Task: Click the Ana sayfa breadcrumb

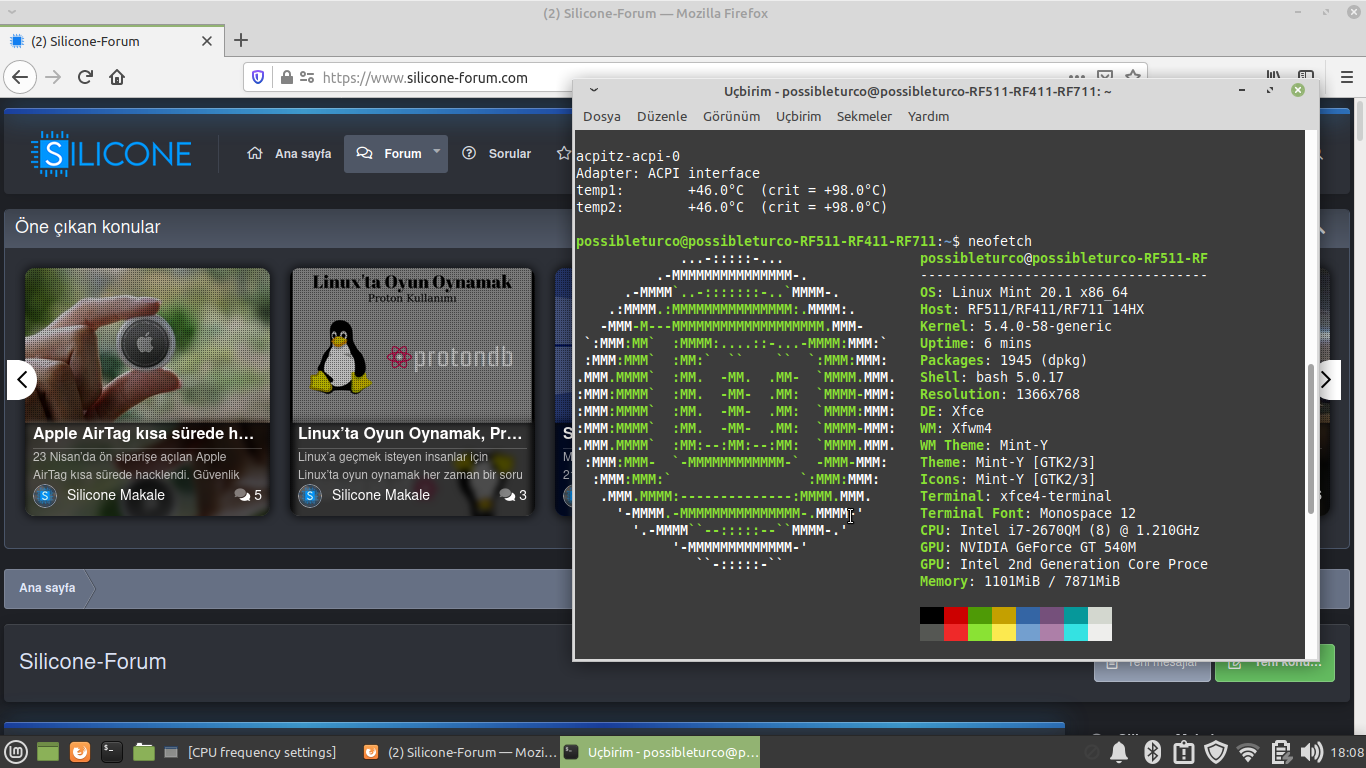Action: [47, 588]
